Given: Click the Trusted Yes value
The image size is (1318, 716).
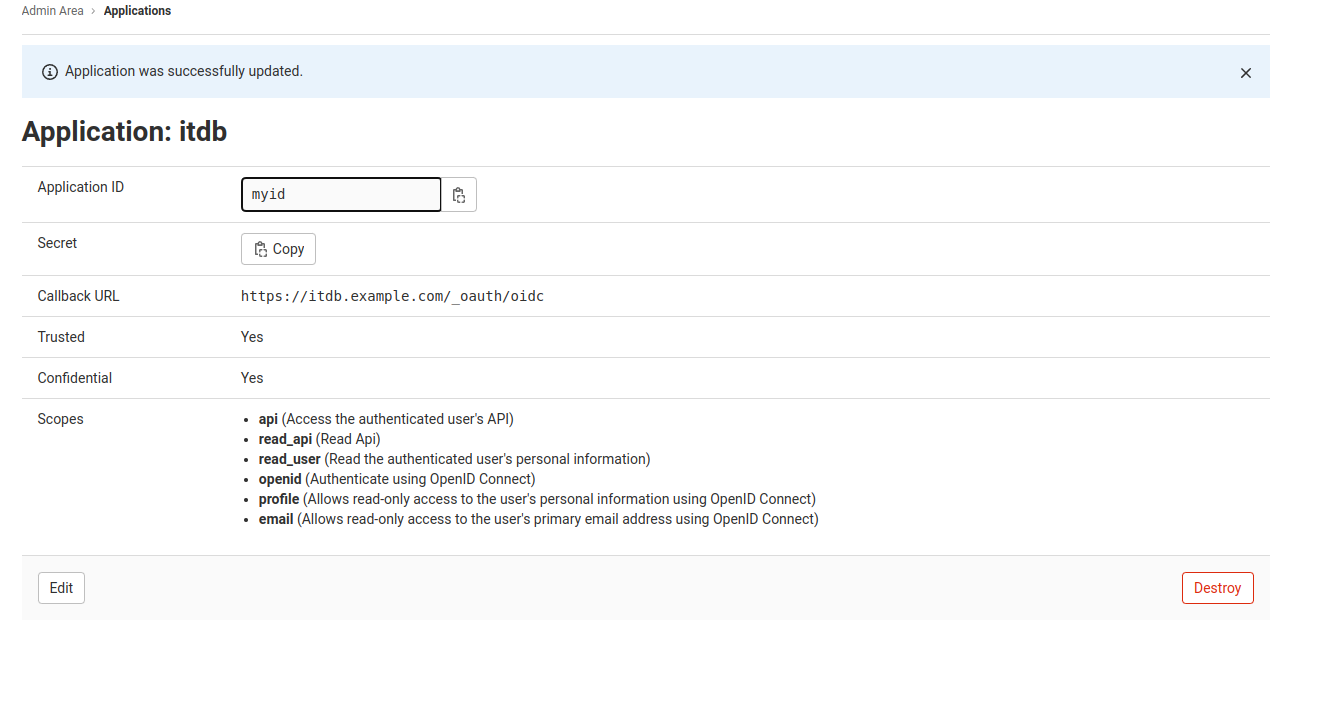Looking at the screenshot, I should [x=251, y=336].
